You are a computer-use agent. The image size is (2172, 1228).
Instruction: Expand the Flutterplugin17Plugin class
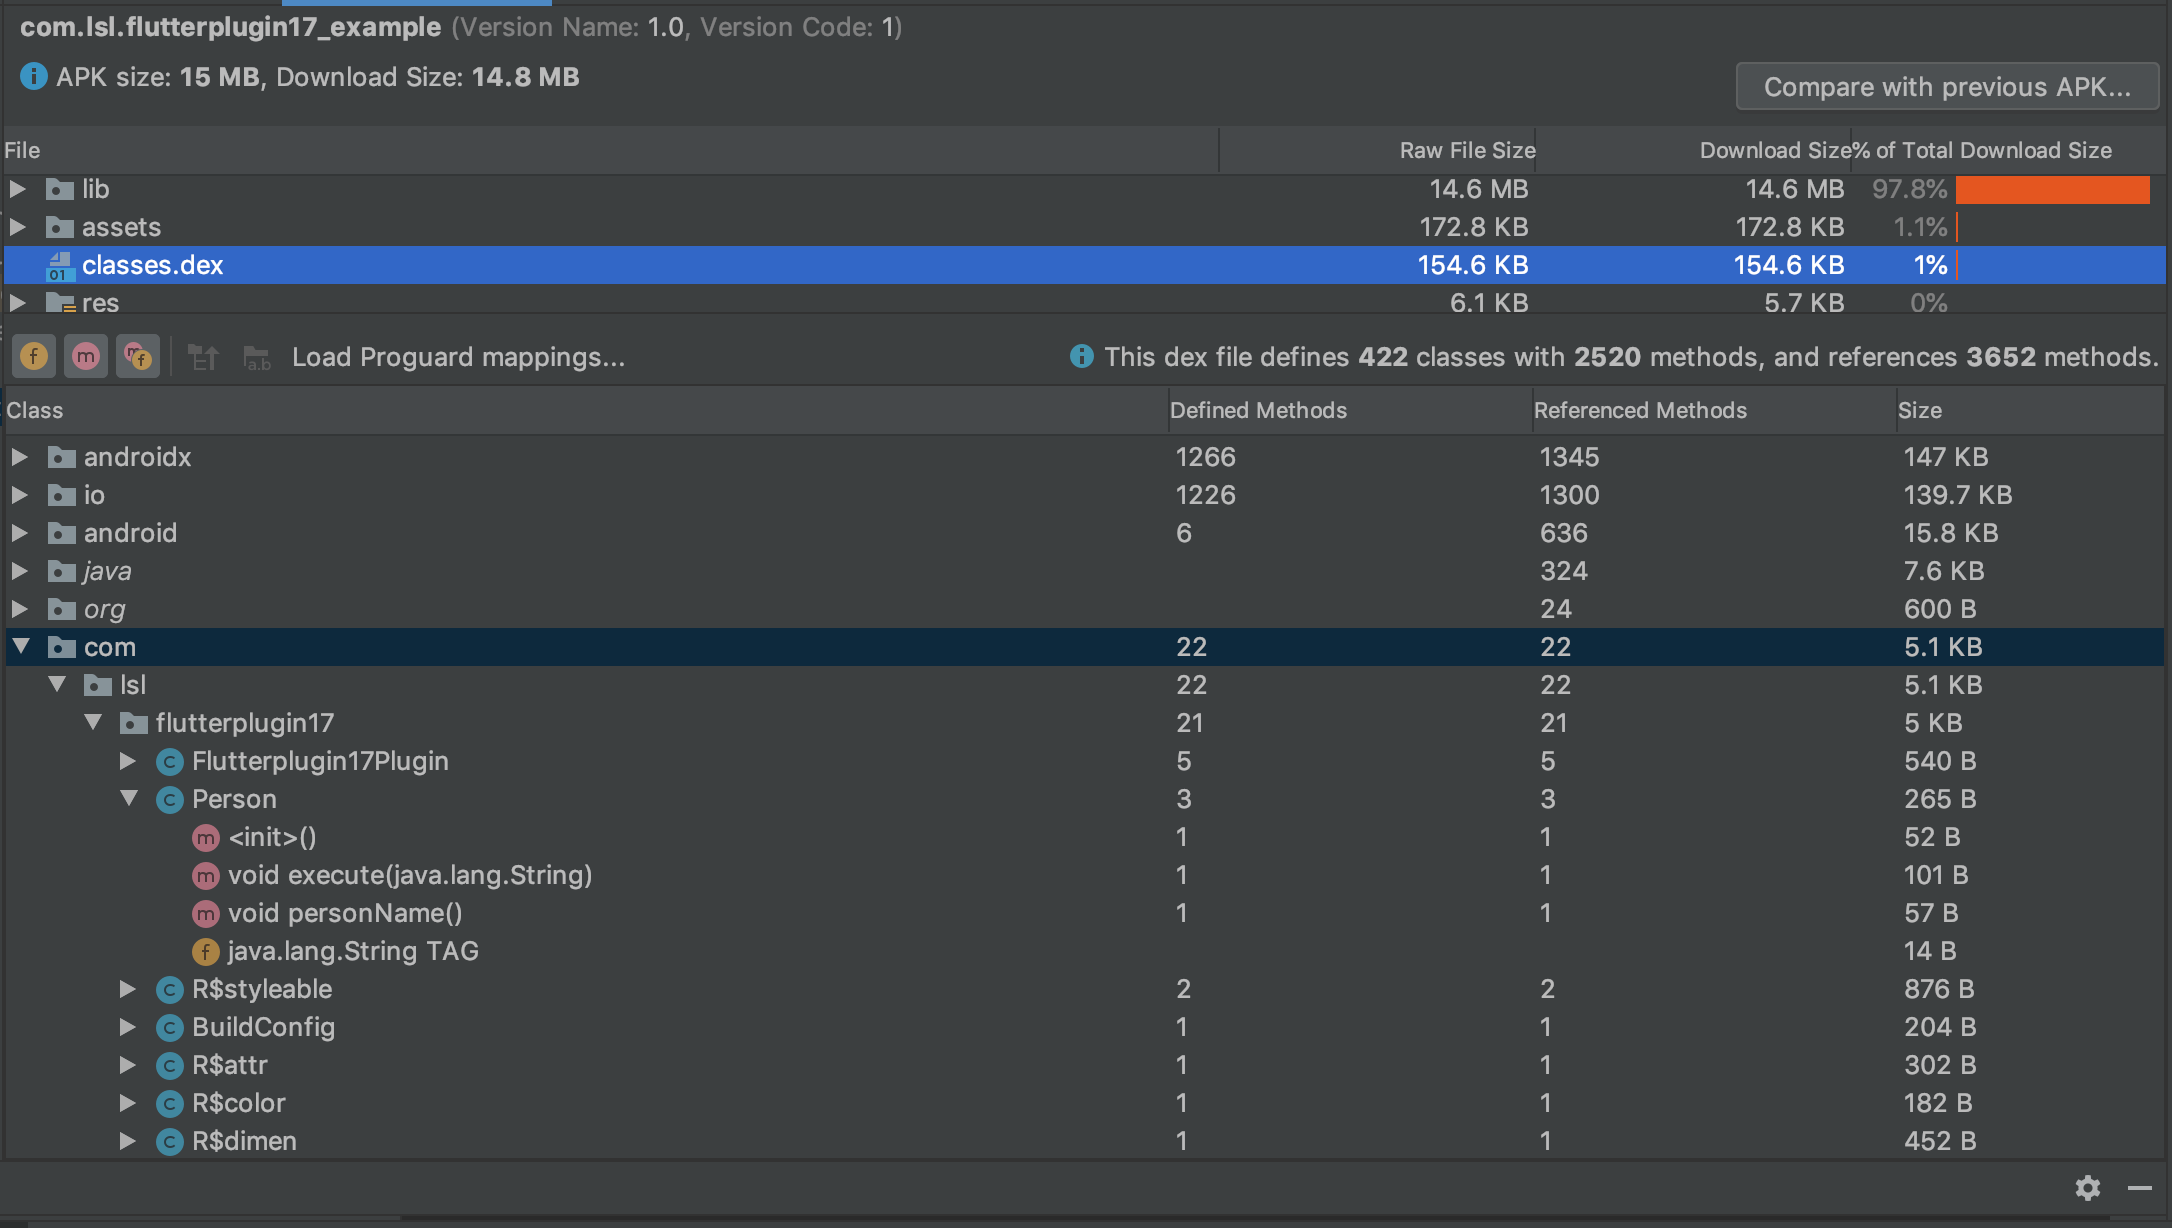point(128,762)
